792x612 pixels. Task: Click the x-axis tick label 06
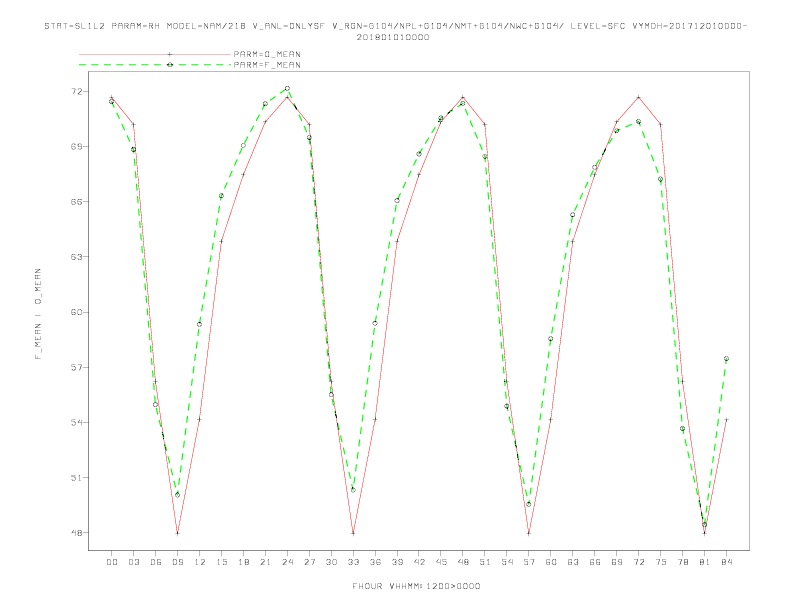click(x=156, y=562)
